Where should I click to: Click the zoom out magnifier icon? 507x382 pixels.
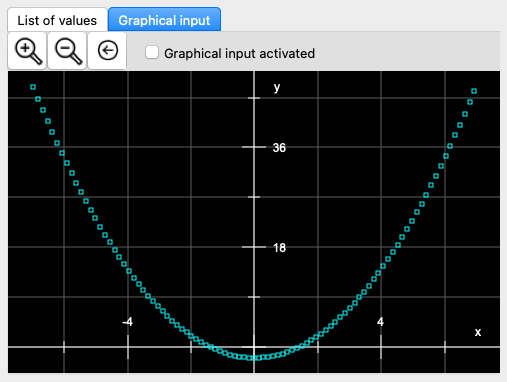67,51
